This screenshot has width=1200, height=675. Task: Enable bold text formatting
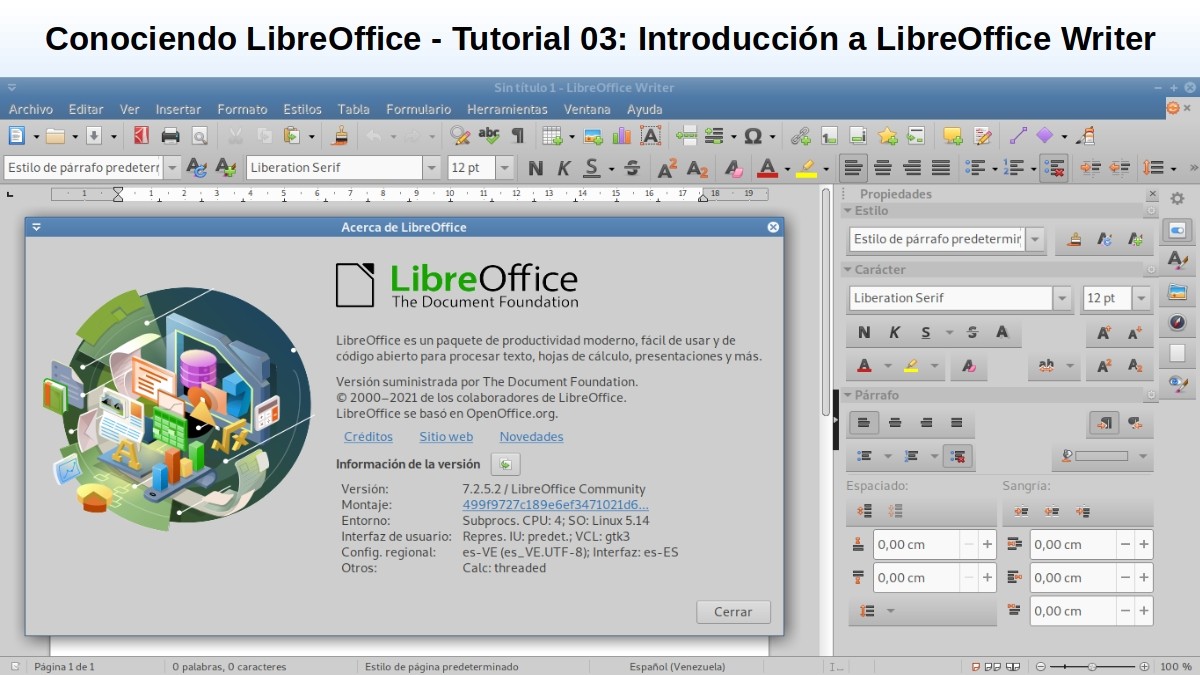coord(536,167)
